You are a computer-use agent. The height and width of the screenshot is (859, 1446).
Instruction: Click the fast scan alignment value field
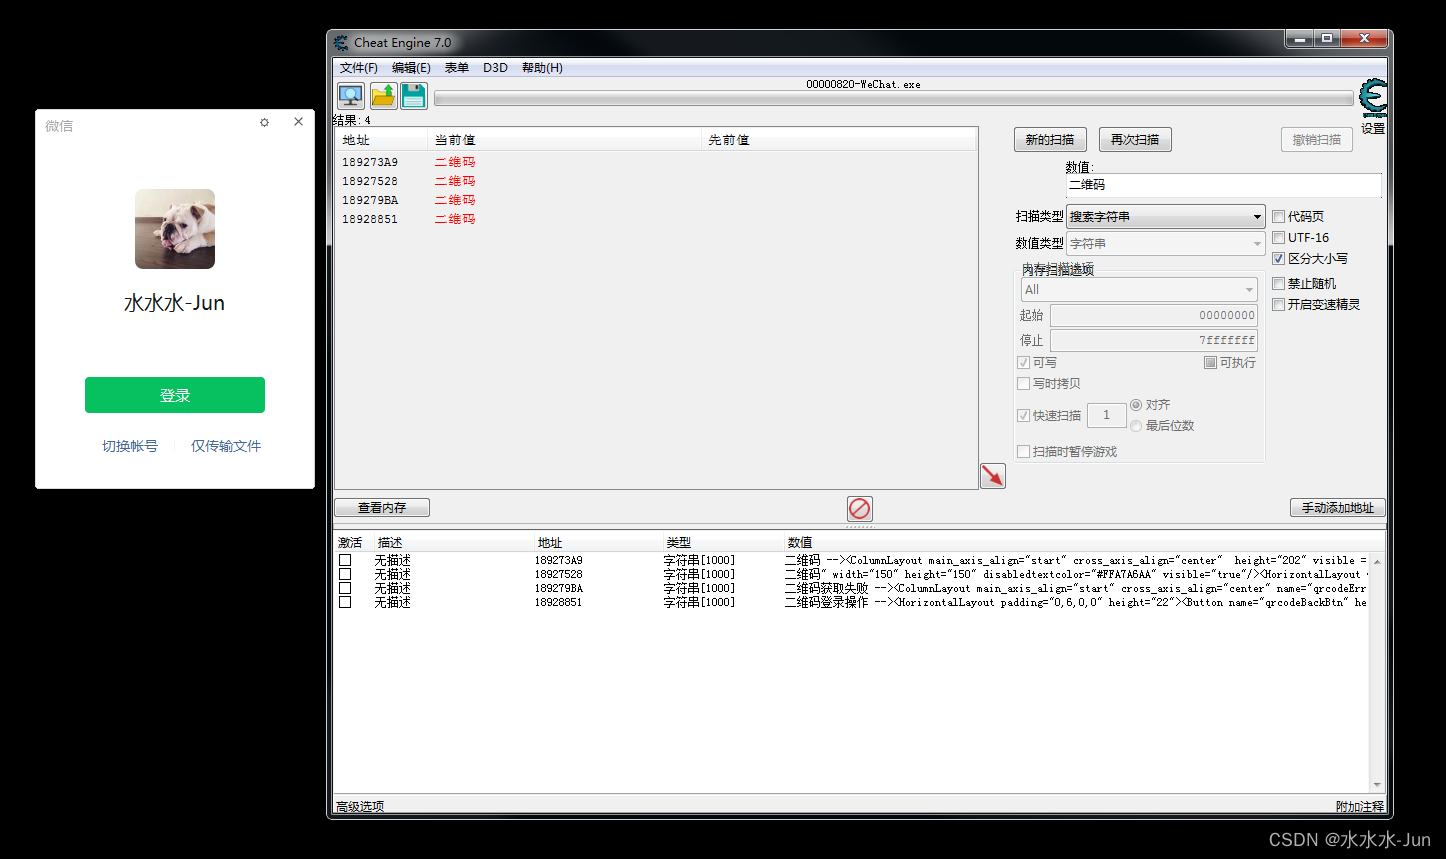1106,415
